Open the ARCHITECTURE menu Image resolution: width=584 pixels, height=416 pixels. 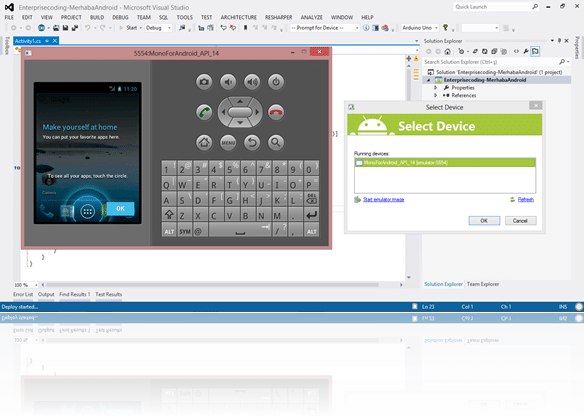[x=238, y=18]
